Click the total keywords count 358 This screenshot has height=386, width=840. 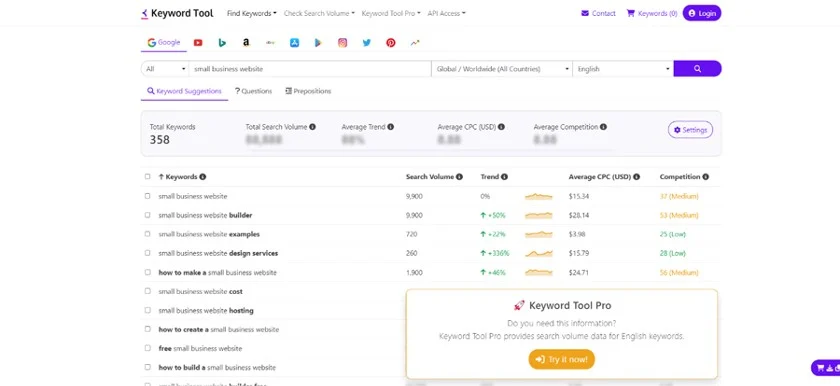pyautogui.click(x=160, y=140)
